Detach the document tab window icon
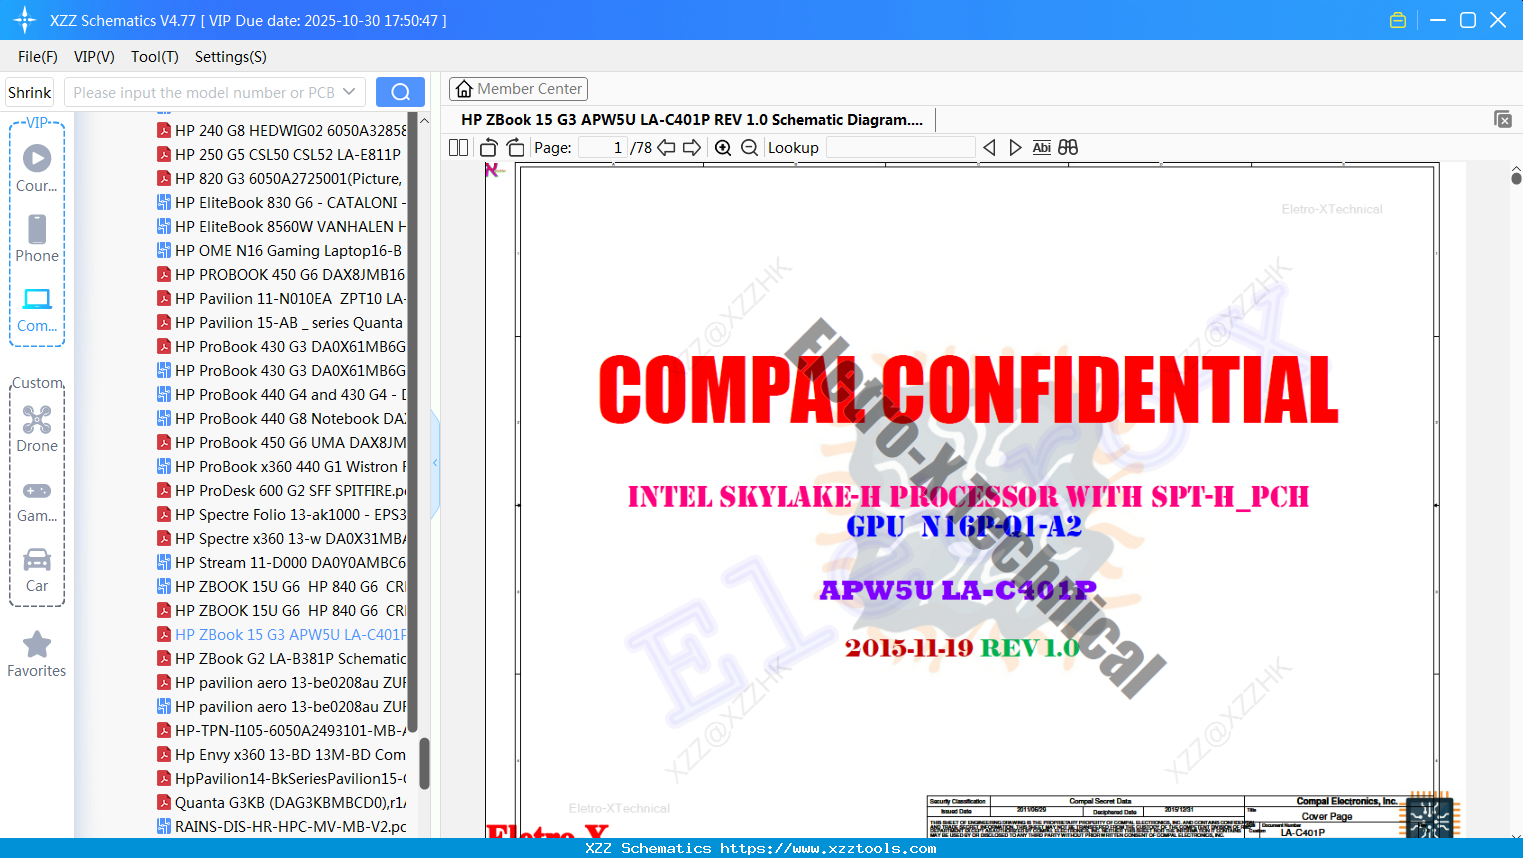The height and width of the screenshot is (858, 1523). coord(1503,119)
